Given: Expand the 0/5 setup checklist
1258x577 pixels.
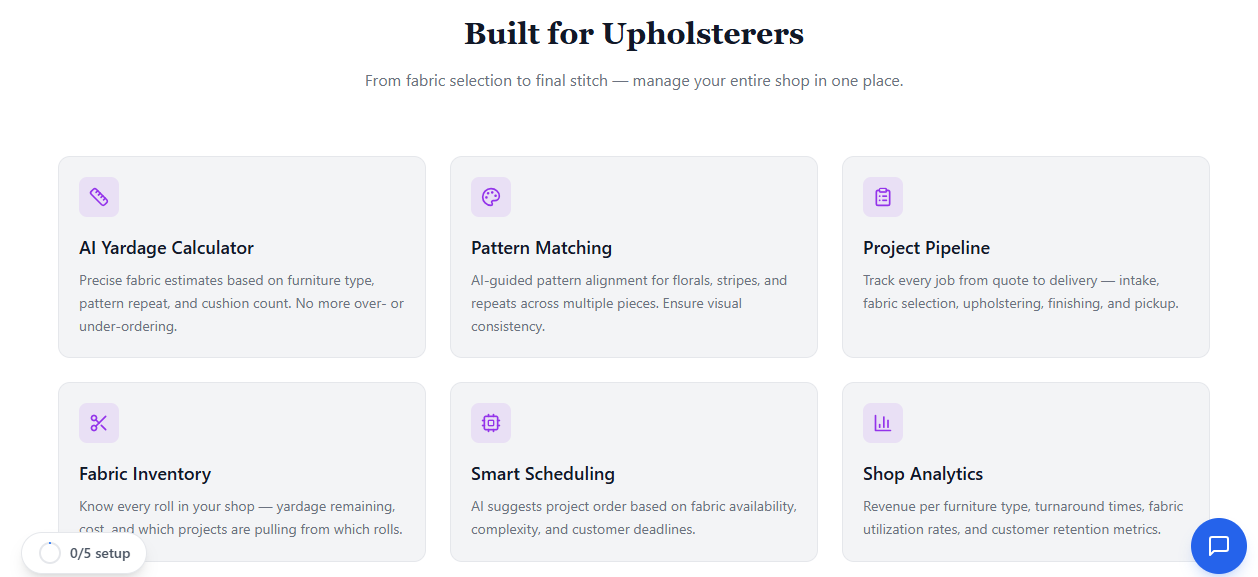Looking at the screenshot, I should coord(84,552).
